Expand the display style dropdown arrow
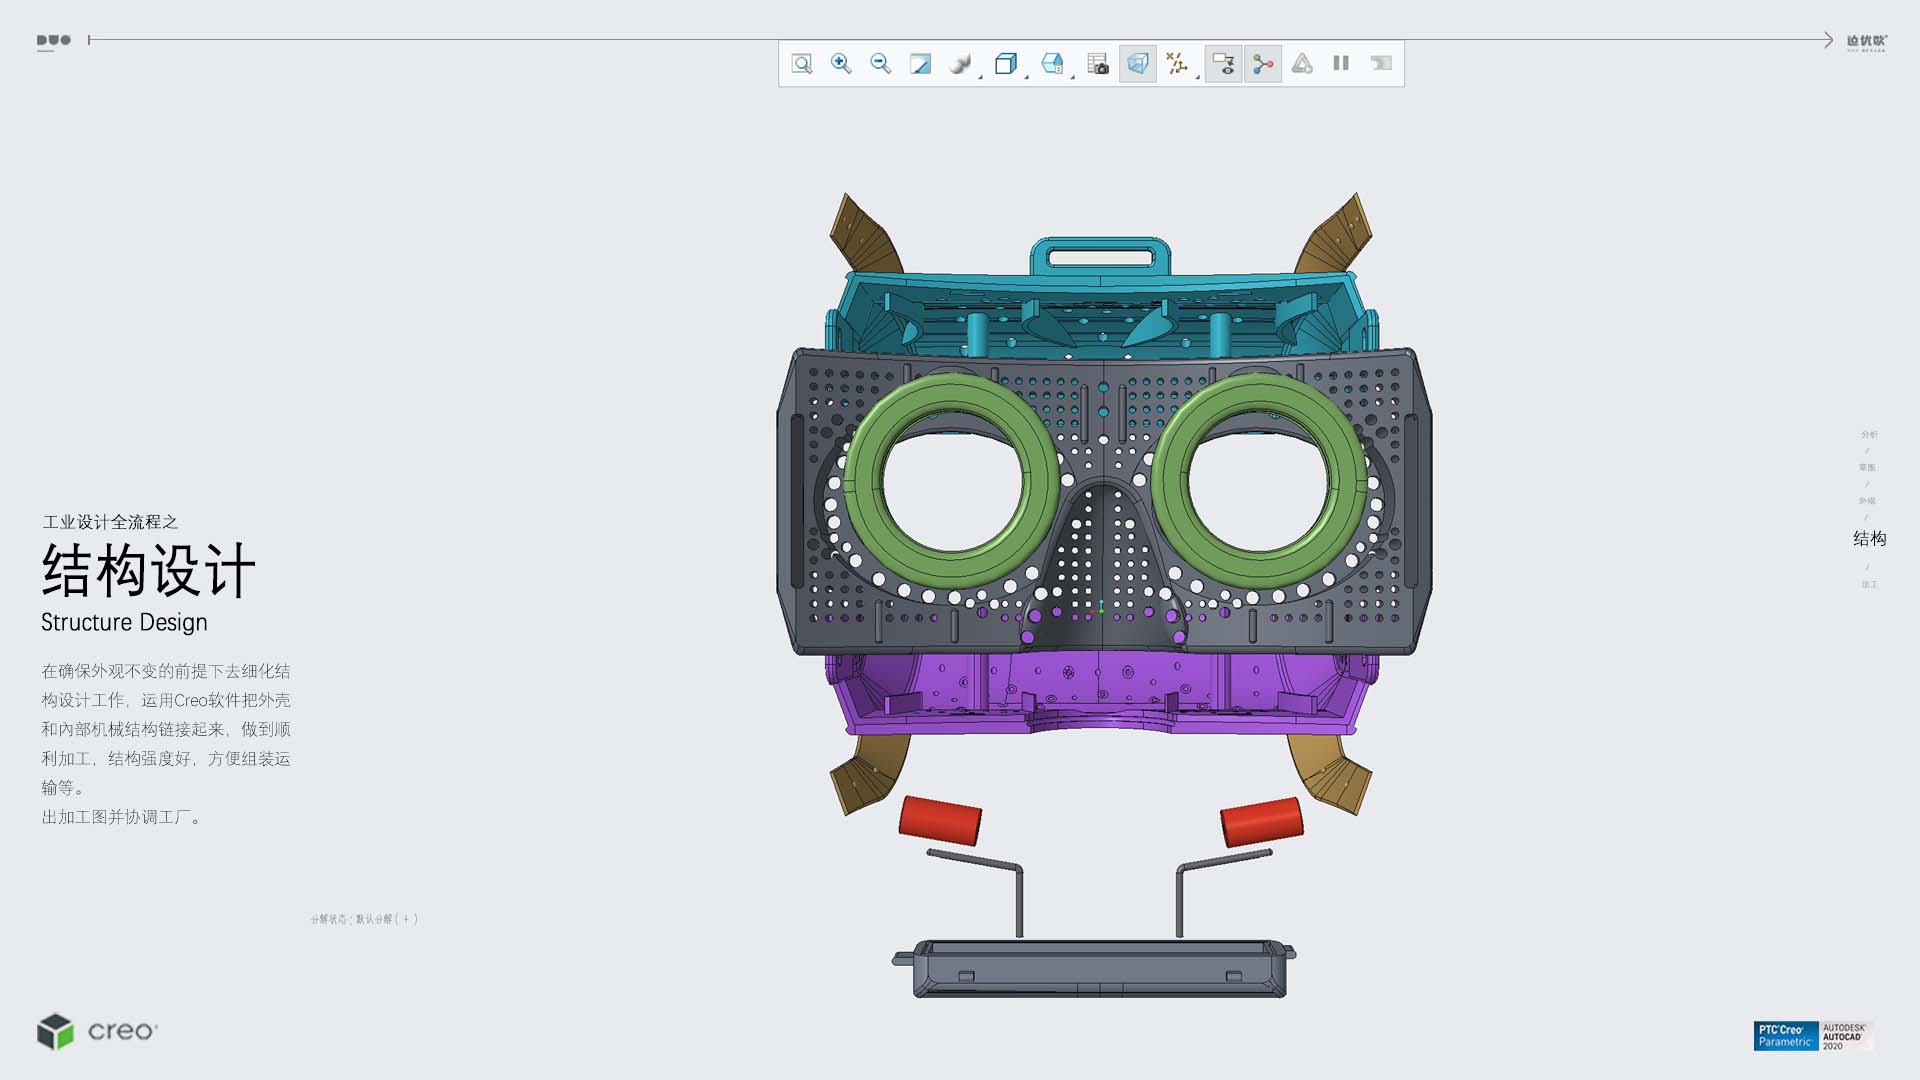 [x=980, y=76]
